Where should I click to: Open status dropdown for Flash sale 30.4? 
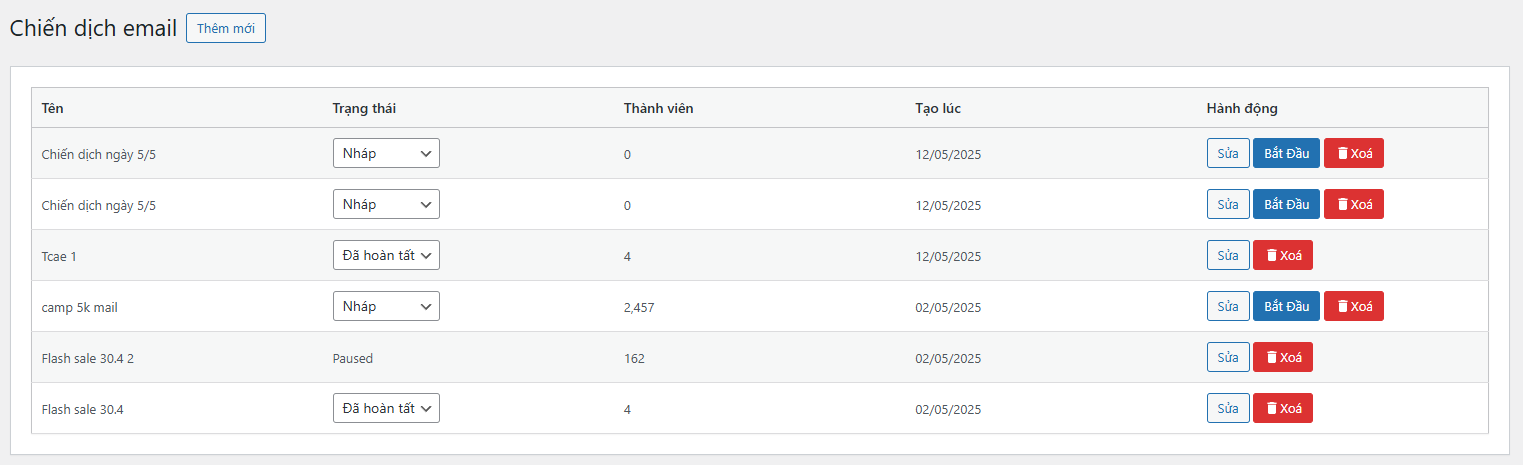(386, 408)
